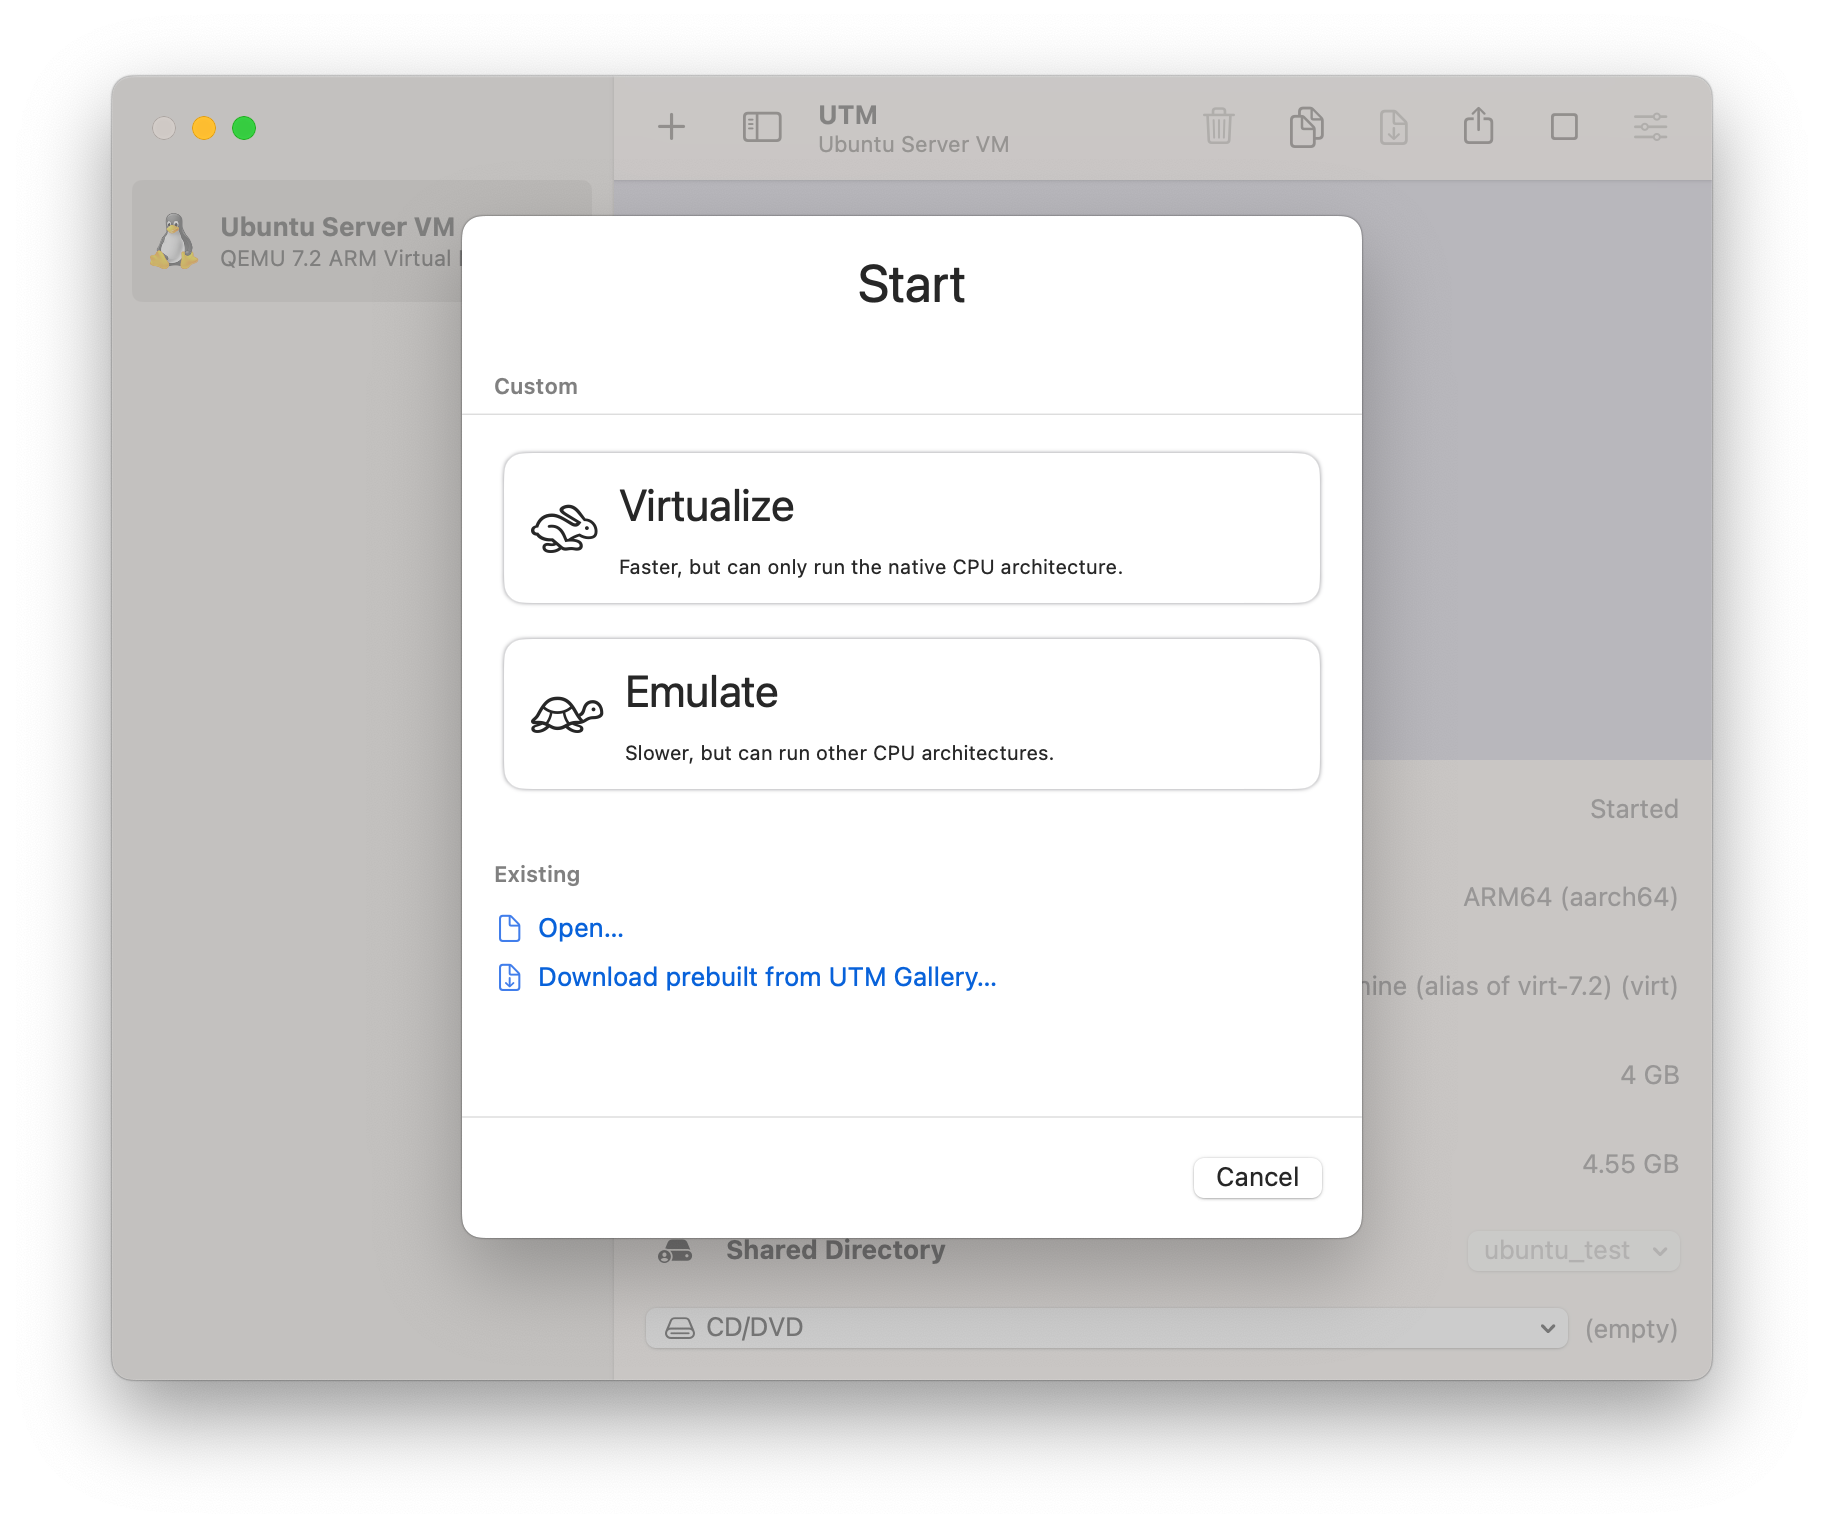Add a new VM with plus icon
The height and width of the screenshot is (1528, 1824).
coord(671,127)
